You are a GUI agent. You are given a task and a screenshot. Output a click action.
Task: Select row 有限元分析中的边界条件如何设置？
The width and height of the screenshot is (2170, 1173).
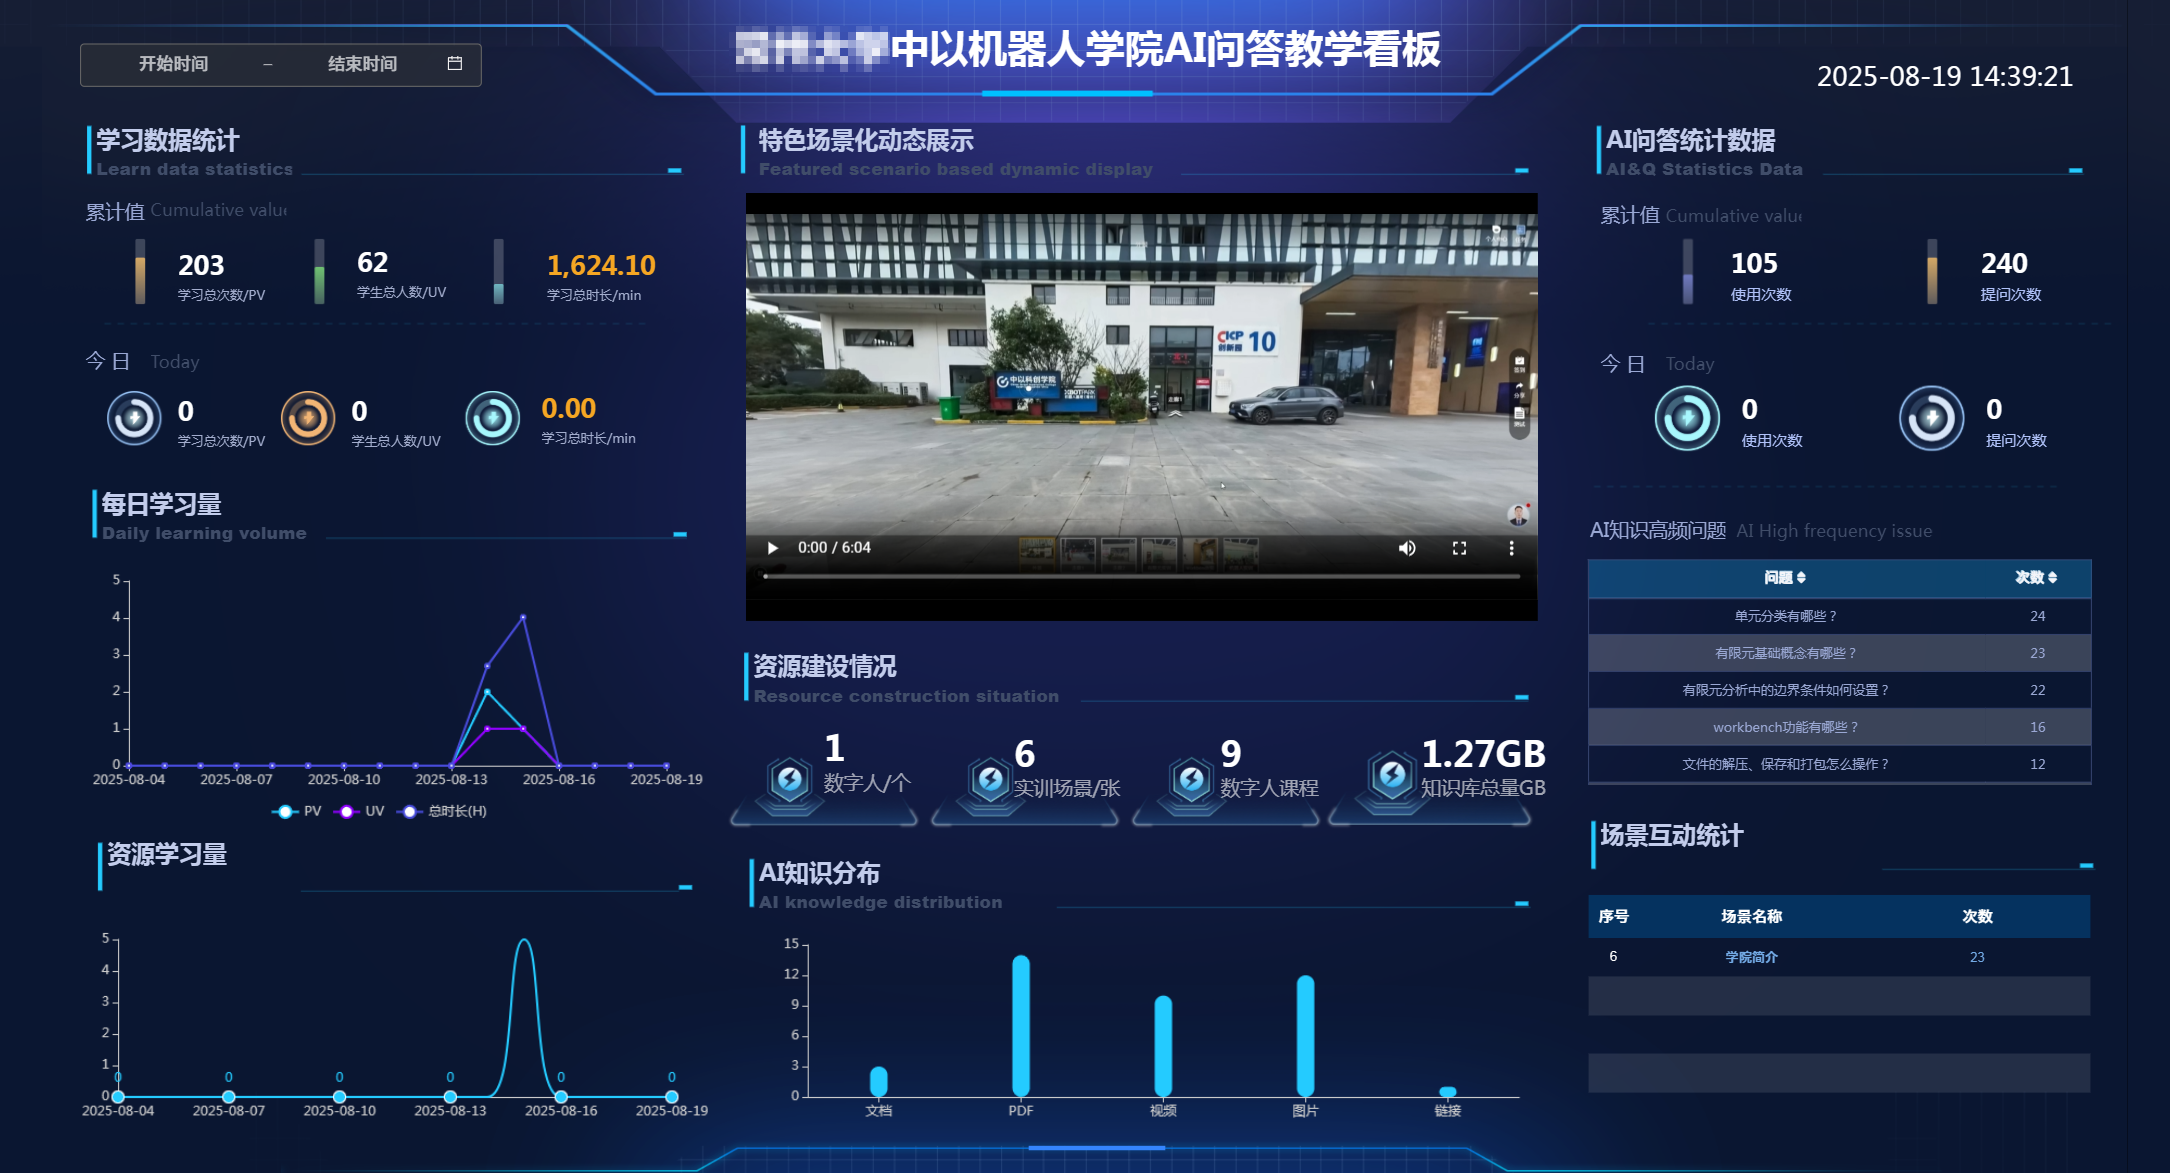(x=1839, y=690)
